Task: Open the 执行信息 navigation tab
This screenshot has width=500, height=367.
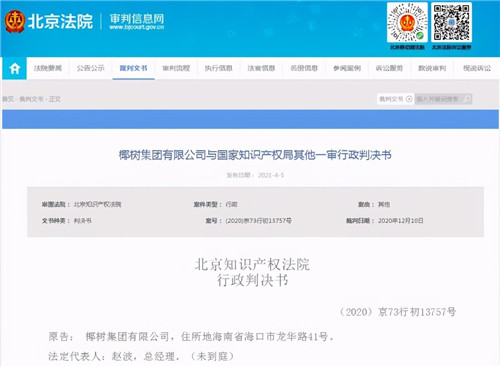Action: click(219, 68)
